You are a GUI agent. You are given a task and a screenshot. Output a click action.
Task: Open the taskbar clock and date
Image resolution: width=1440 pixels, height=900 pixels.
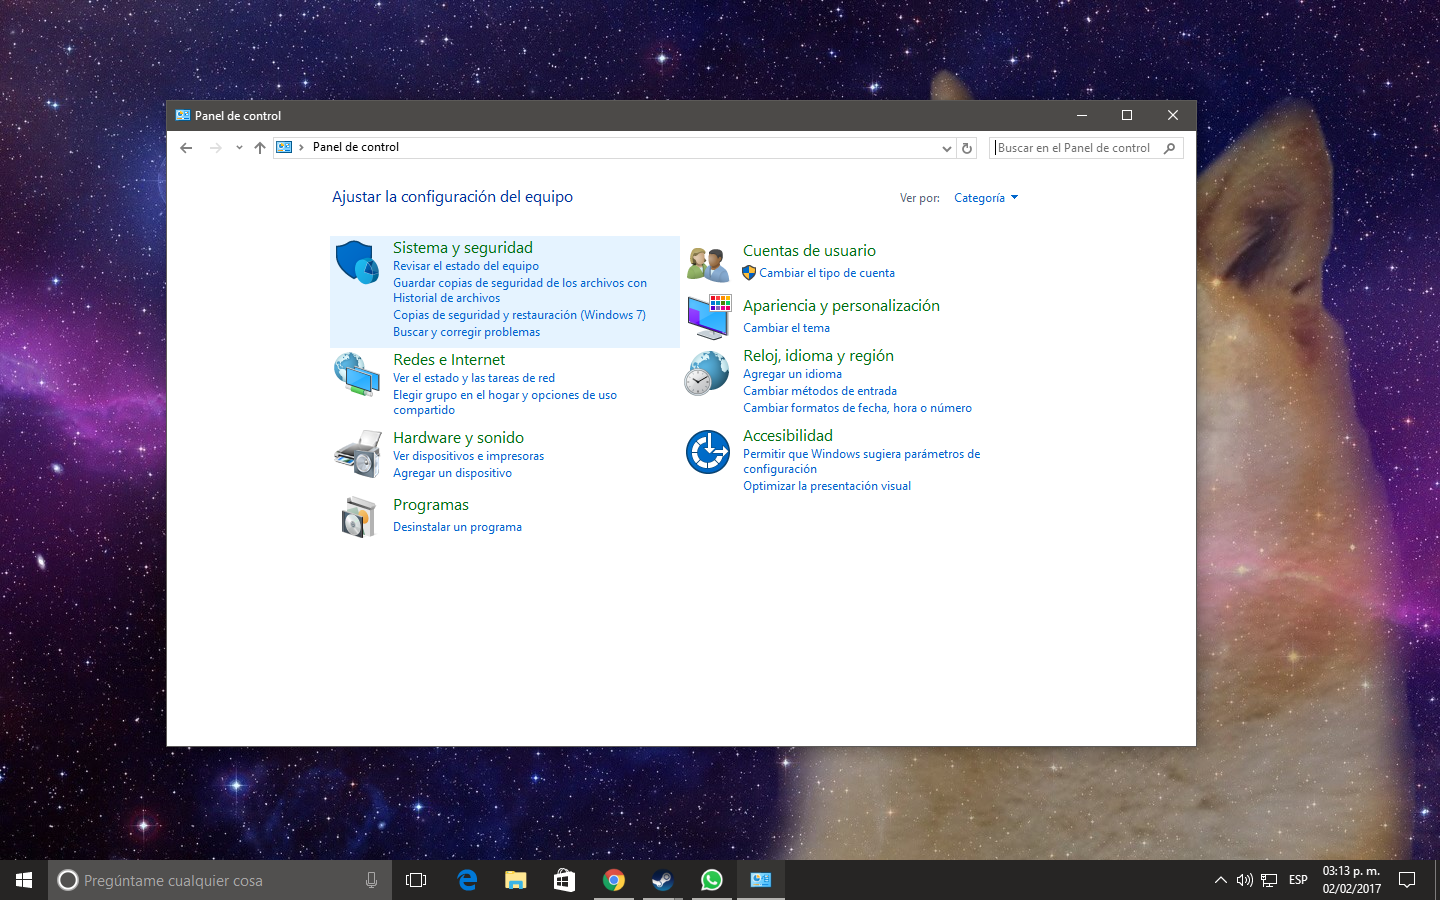coord(1351,880)
